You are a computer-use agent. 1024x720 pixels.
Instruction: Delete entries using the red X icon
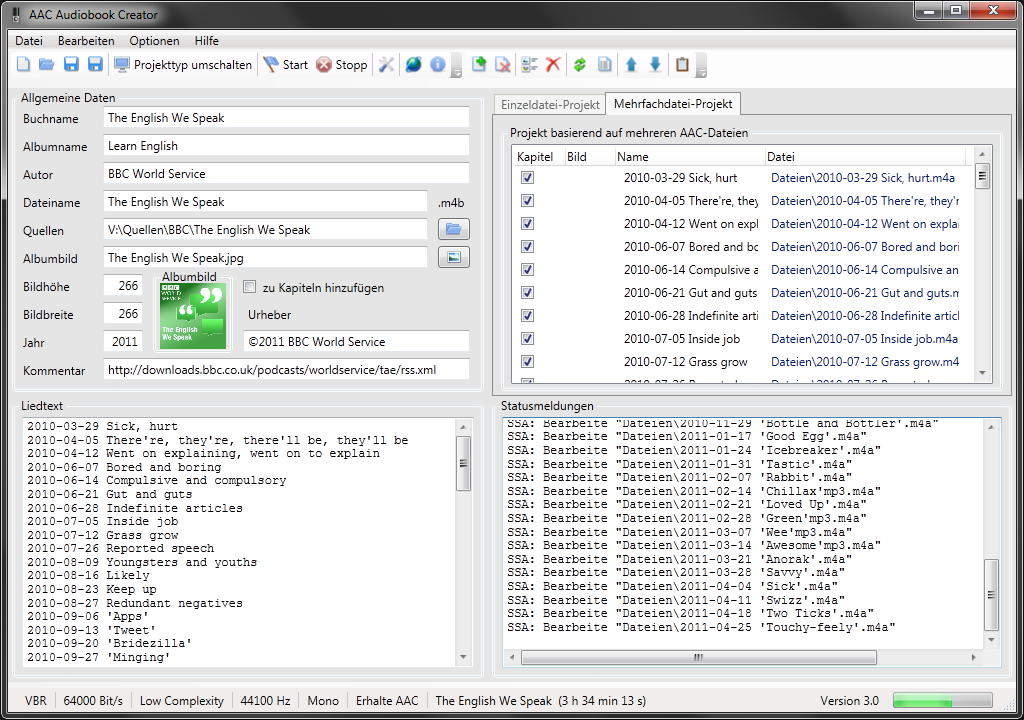(553, 65)
